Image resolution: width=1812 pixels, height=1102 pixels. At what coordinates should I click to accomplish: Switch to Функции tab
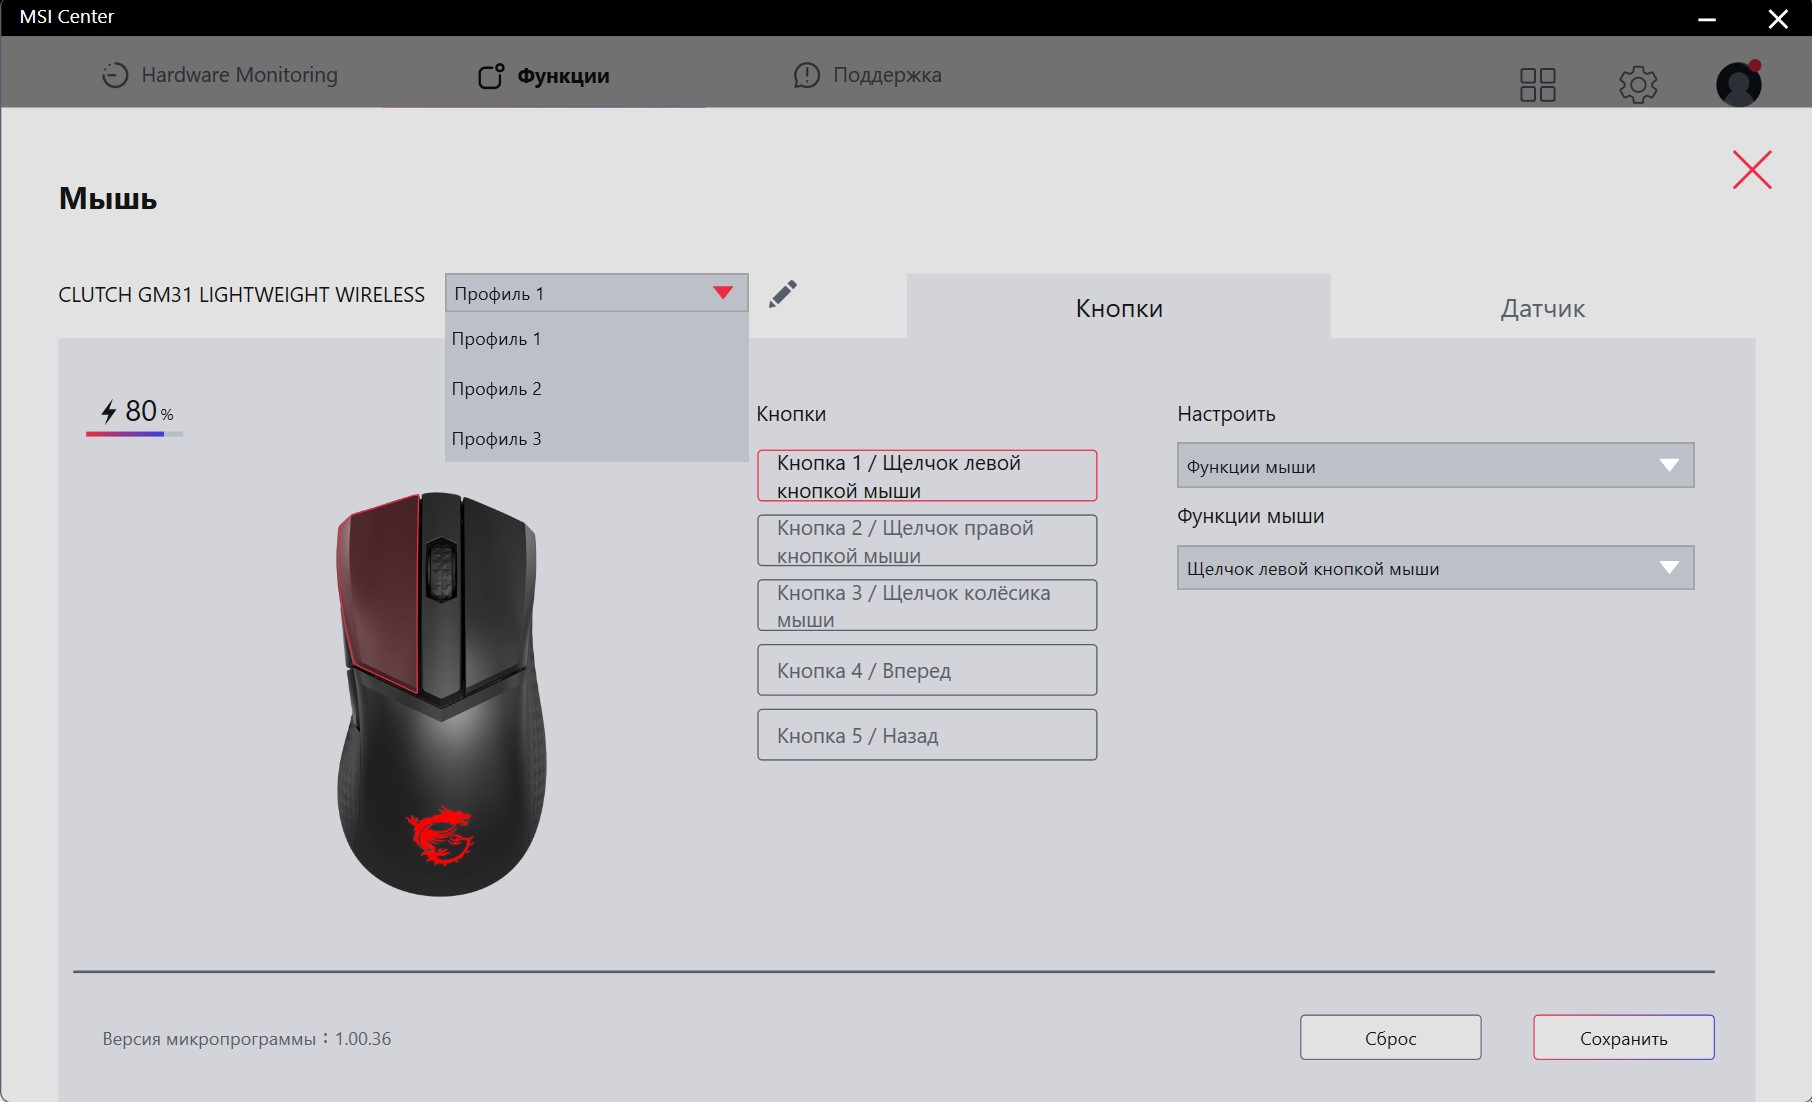544,76
